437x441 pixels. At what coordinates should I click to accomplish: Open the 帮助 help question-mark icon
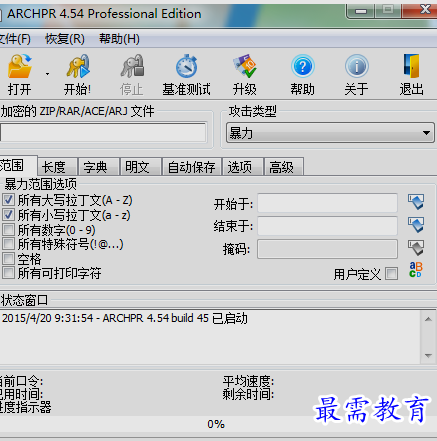303,66
